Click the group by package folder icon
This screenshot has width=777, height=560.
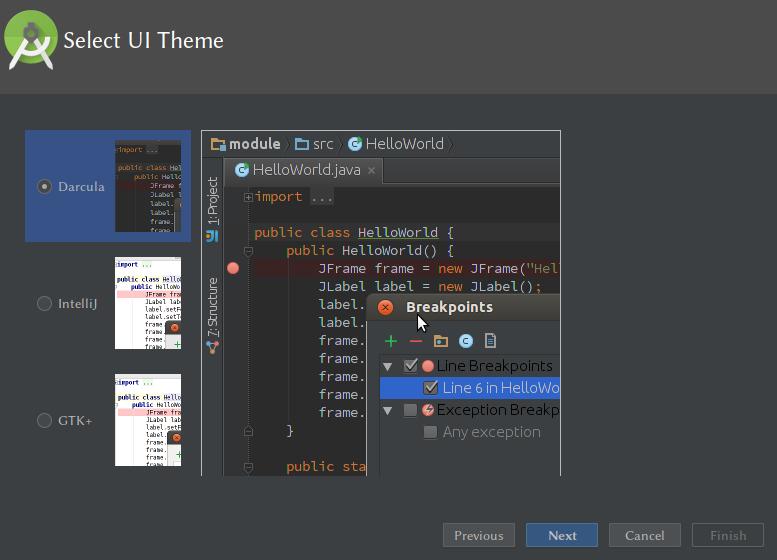coord(441,341)
